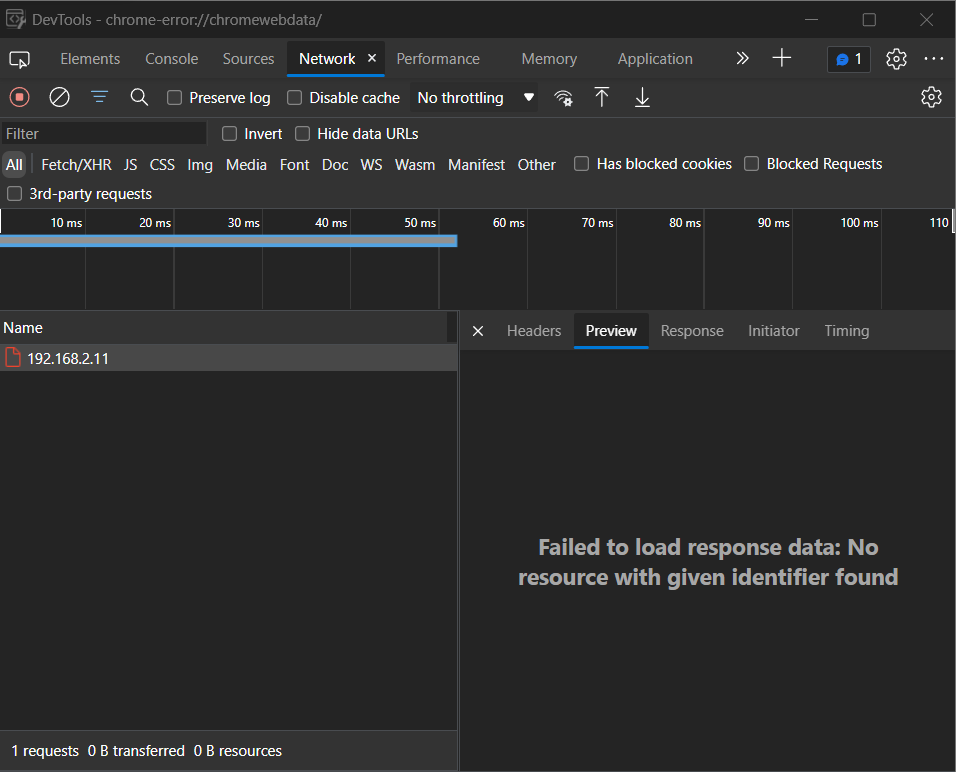The image size is (956, 772).
Task: Filter by Font requests
Action: tap(294, 165)
